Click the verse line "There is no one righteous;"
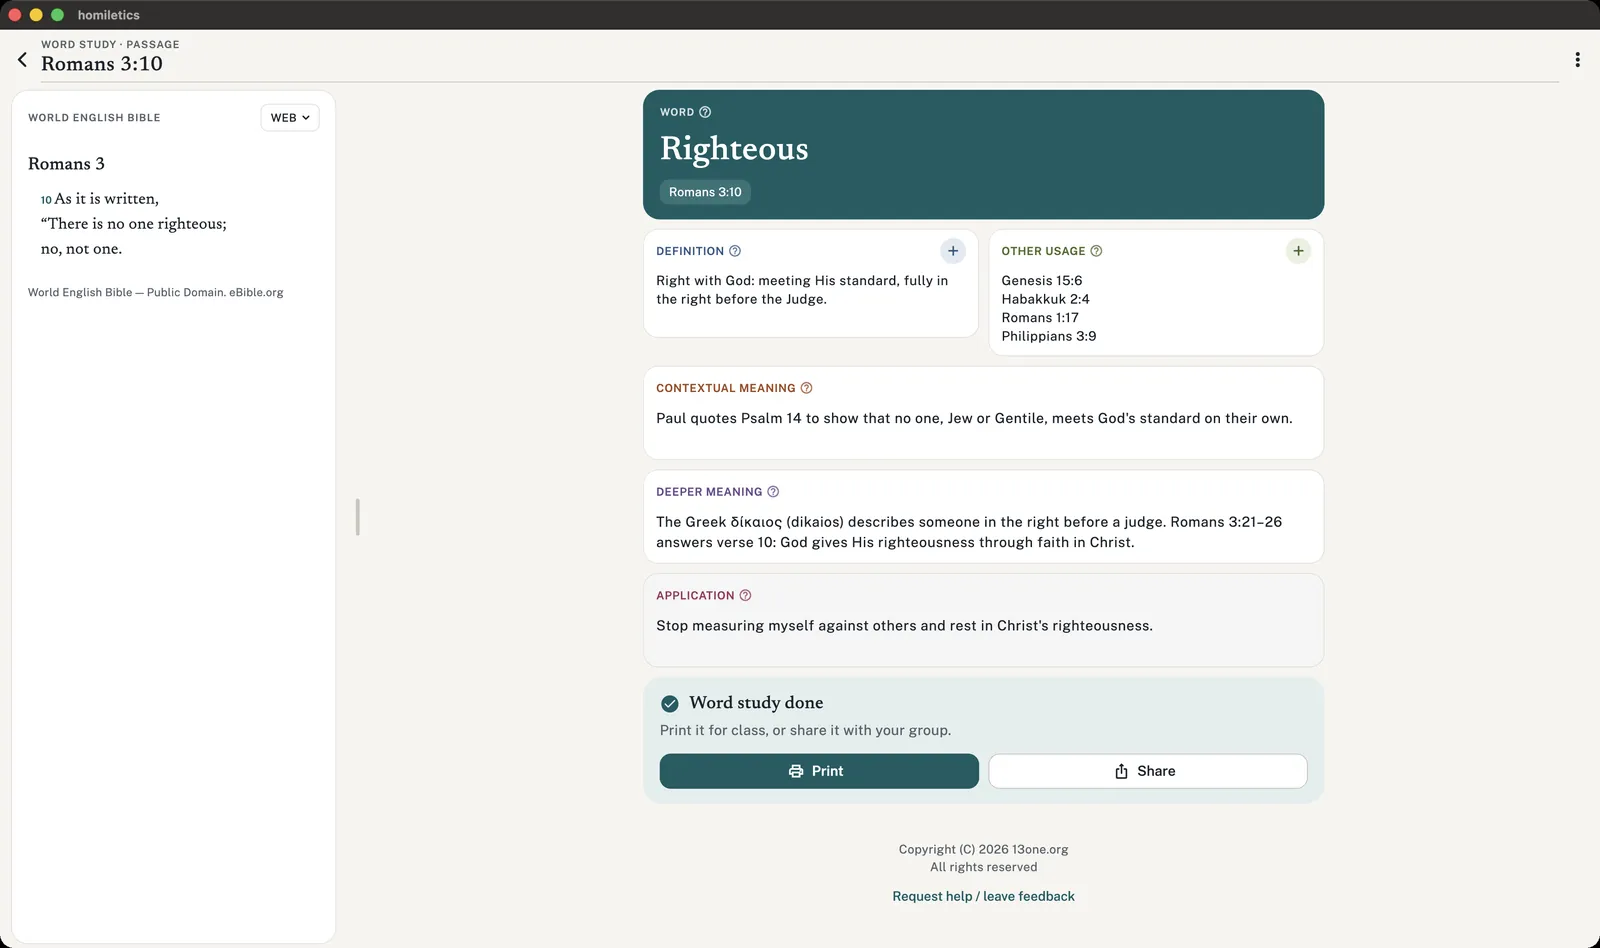Screen dimensions: 1600x948 (134, 224)
